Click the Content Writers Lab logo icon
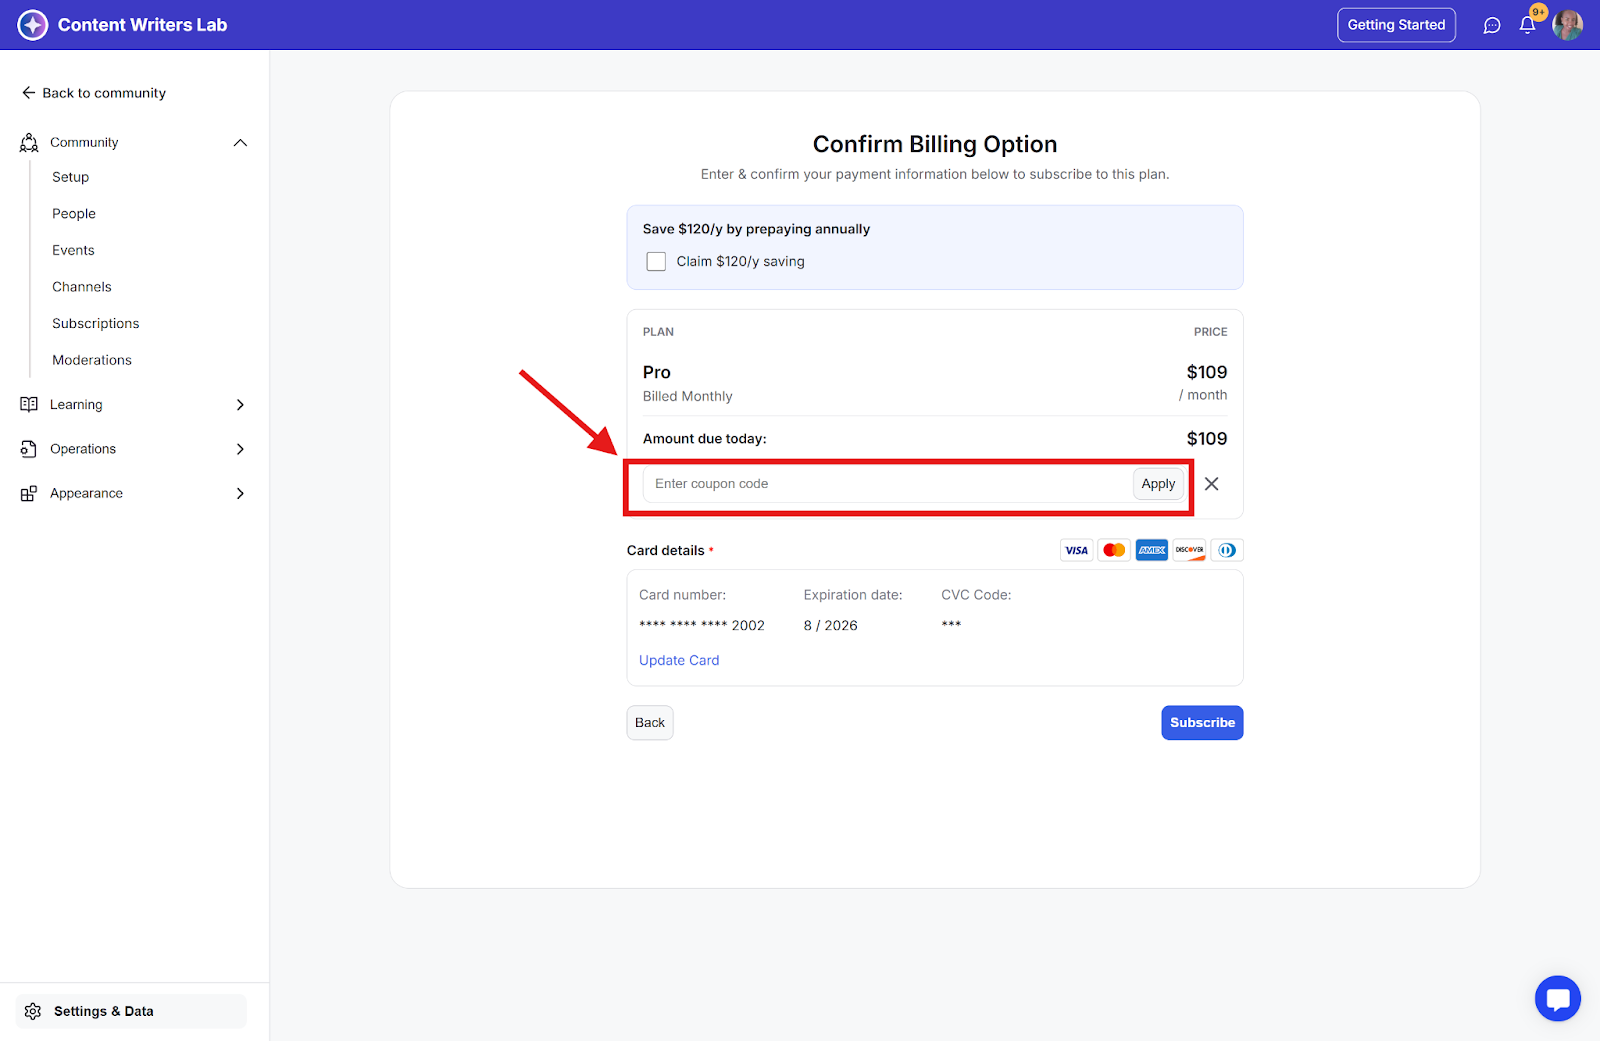Screen dimensions: 1600x1041 click(33, 25)
